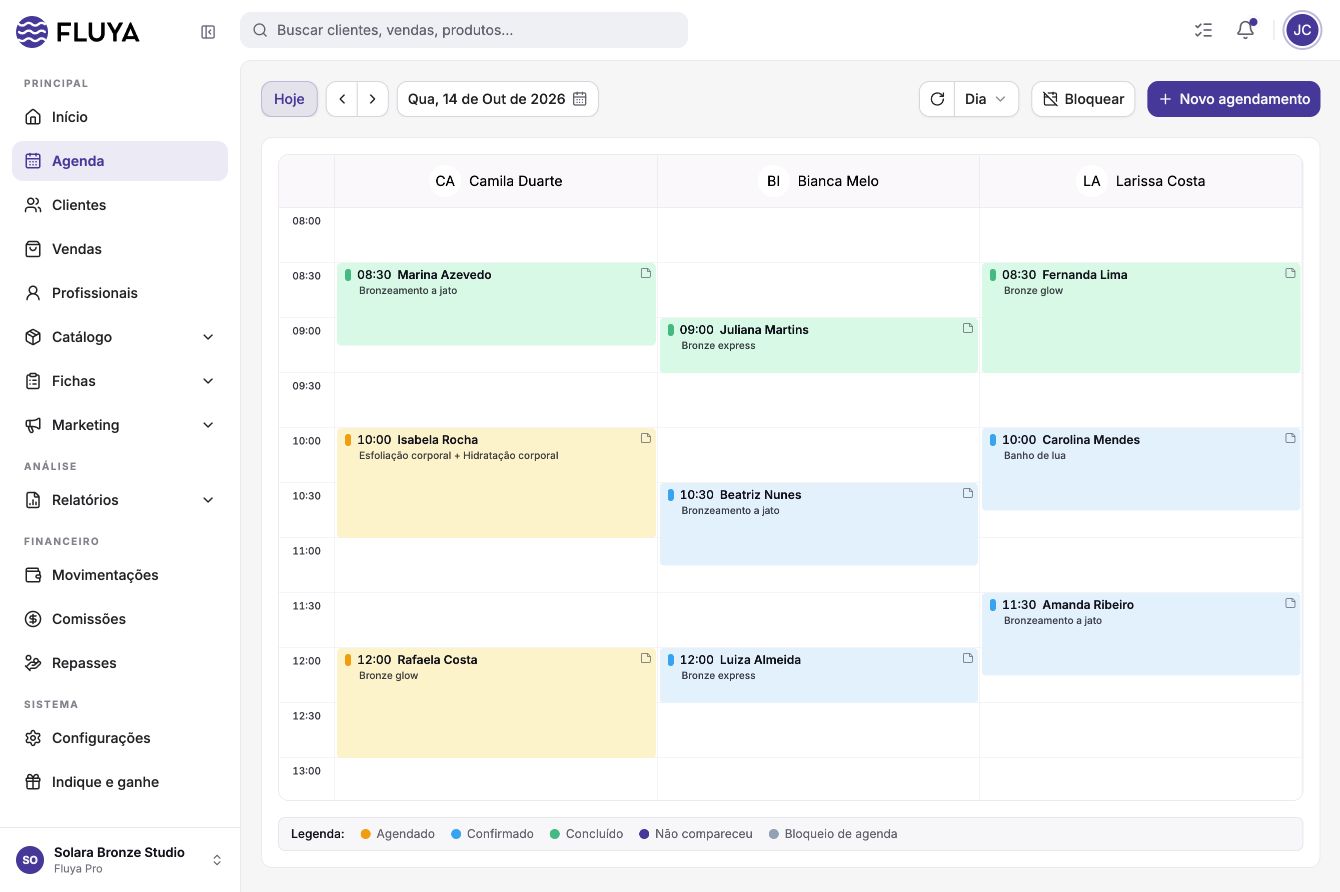Open Carolina Mendes 10:00 appointment
This screenshot has height=892, width=1340.
(1141, 469)
